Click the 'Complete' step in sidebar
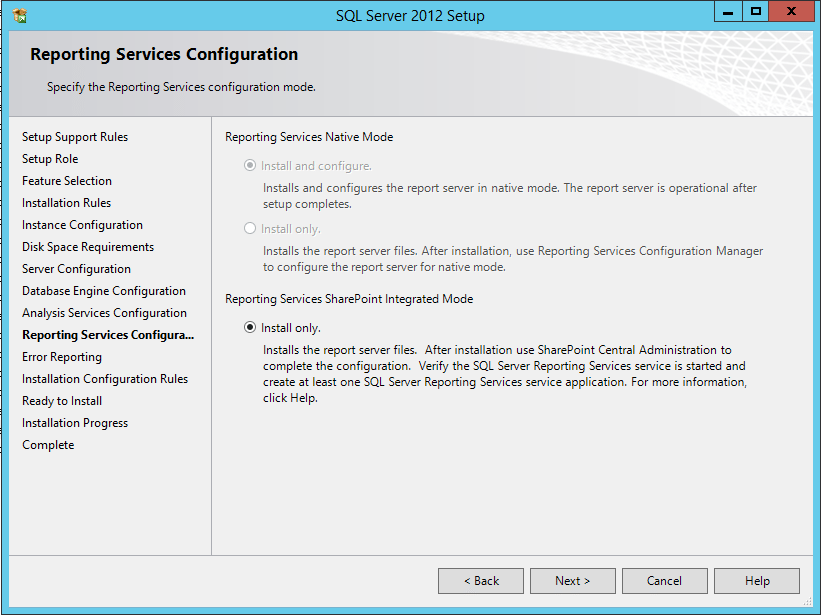The height and width of the screenshot is (616, 821). (x=48, y=445)
